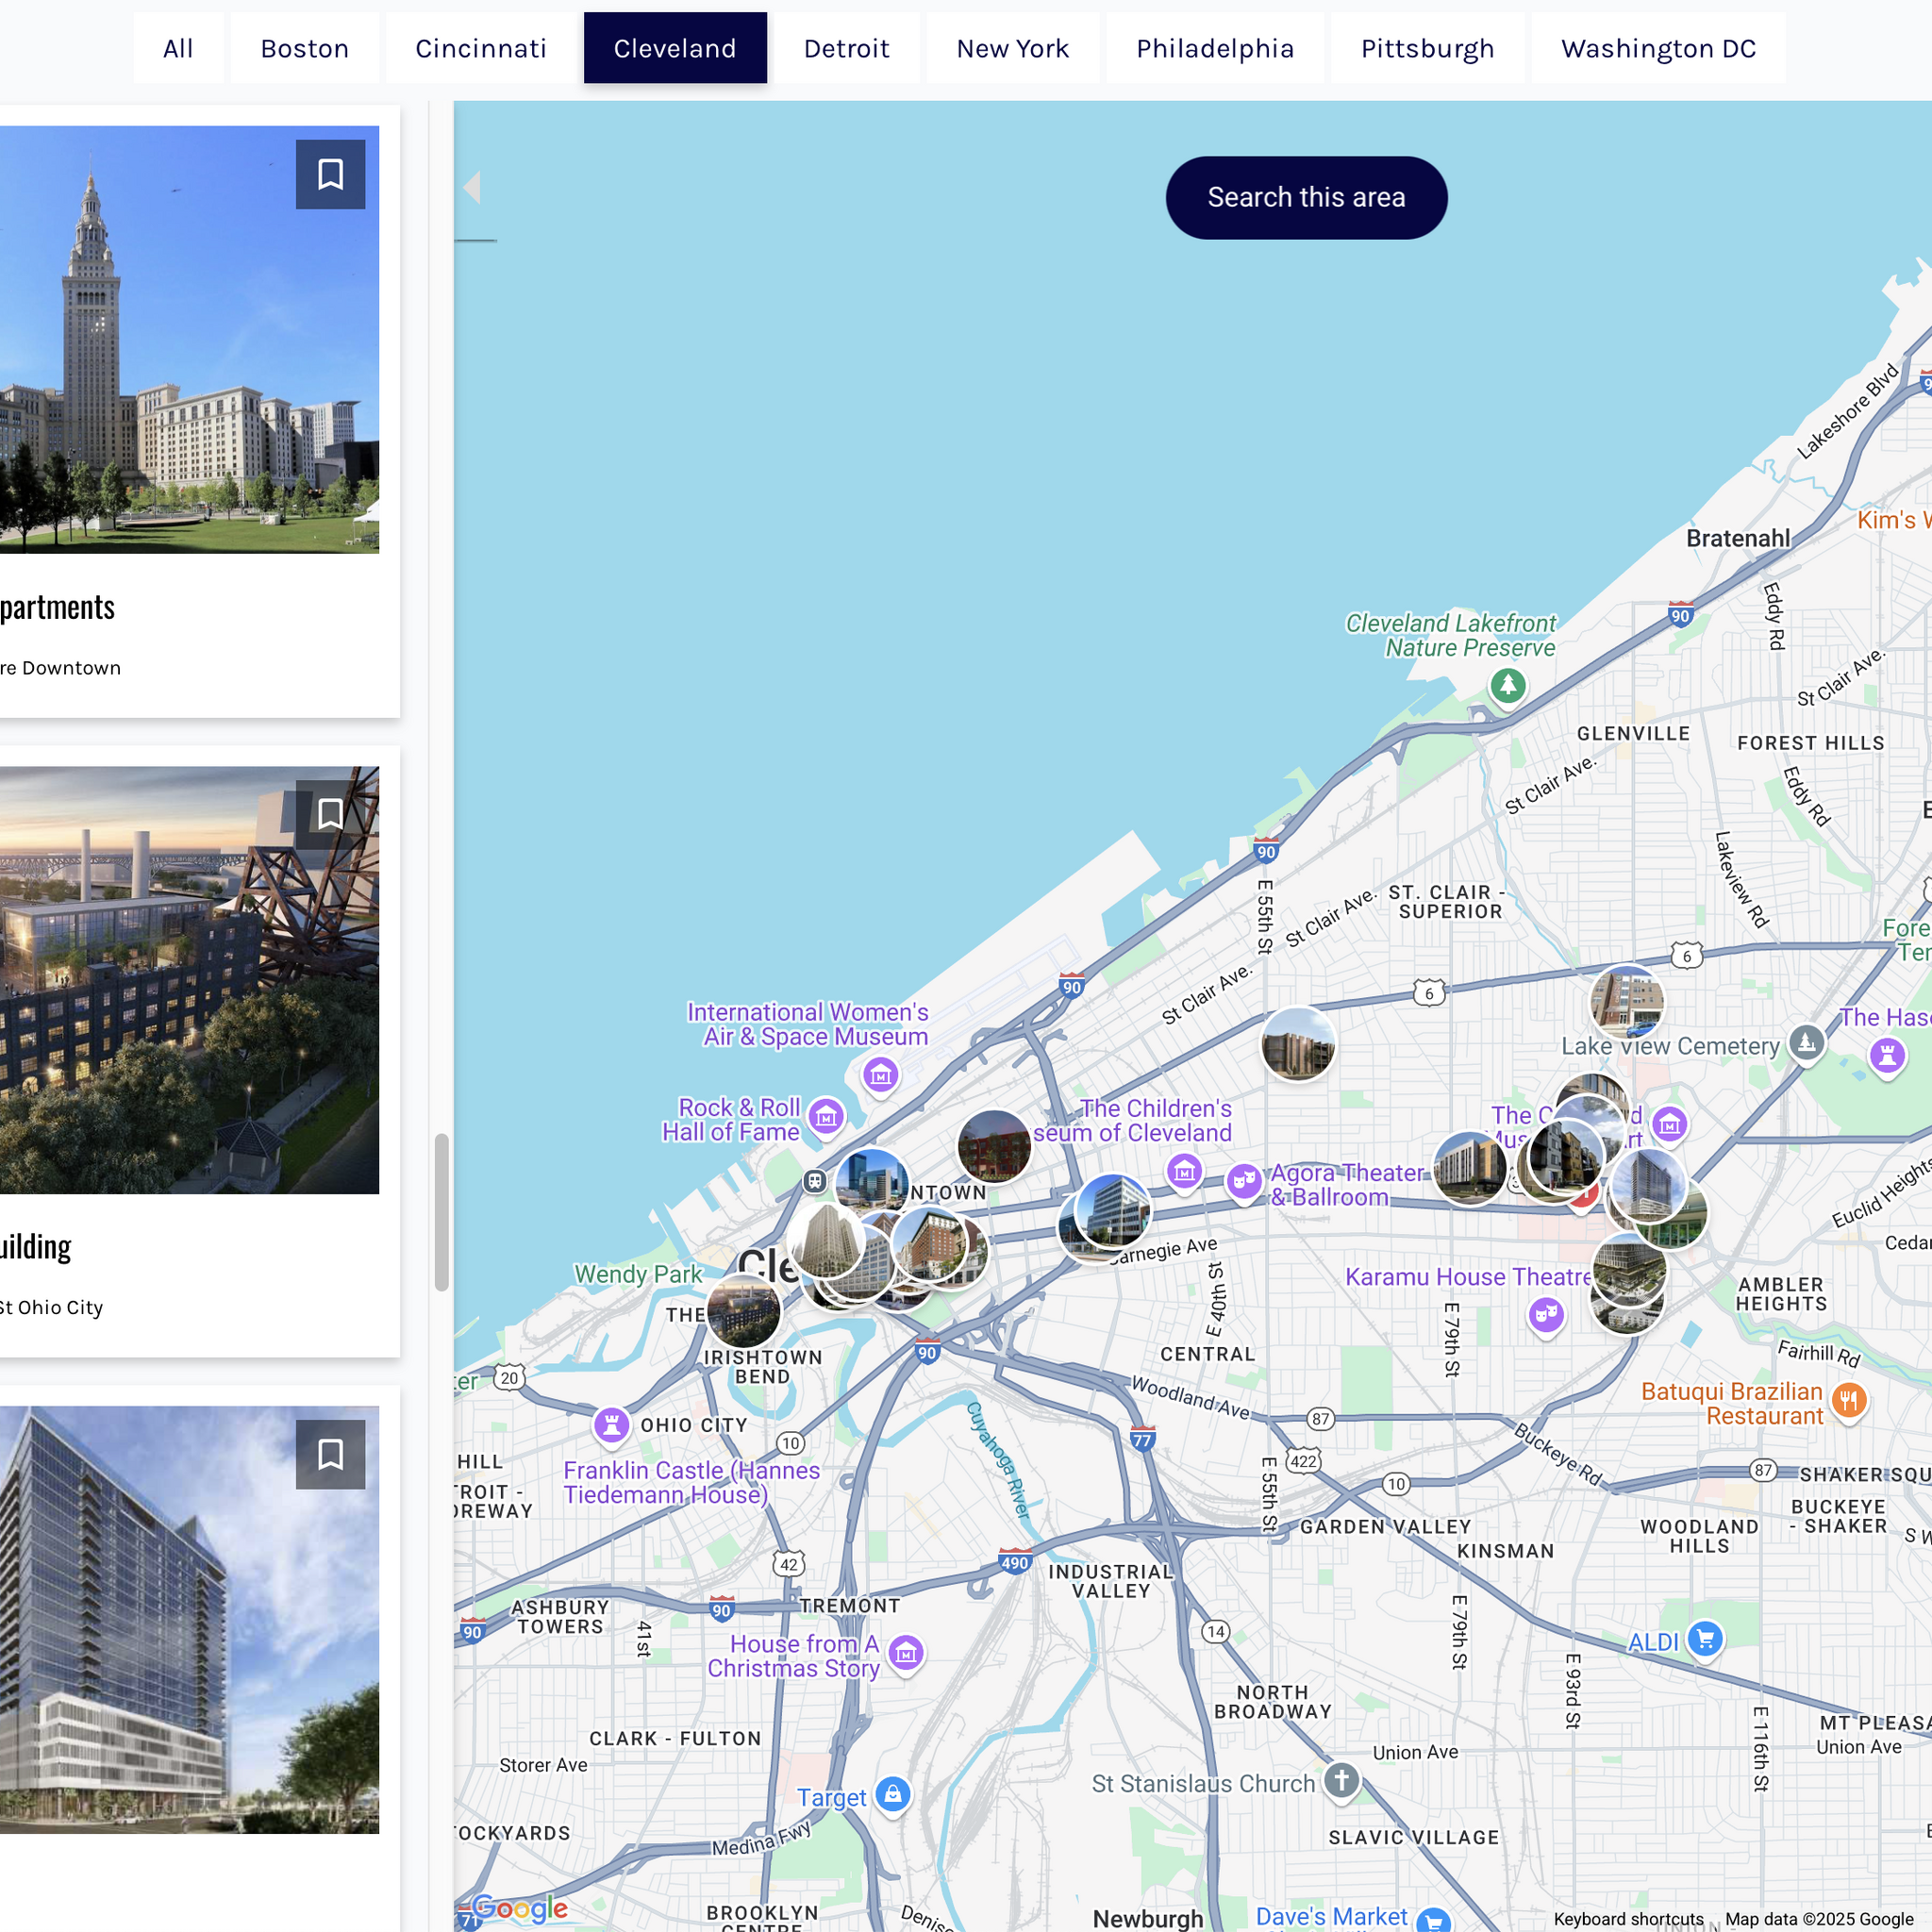Click the Slavic Village label
Viewport: 1932px width, 1932px height.
point(1414,1837)
